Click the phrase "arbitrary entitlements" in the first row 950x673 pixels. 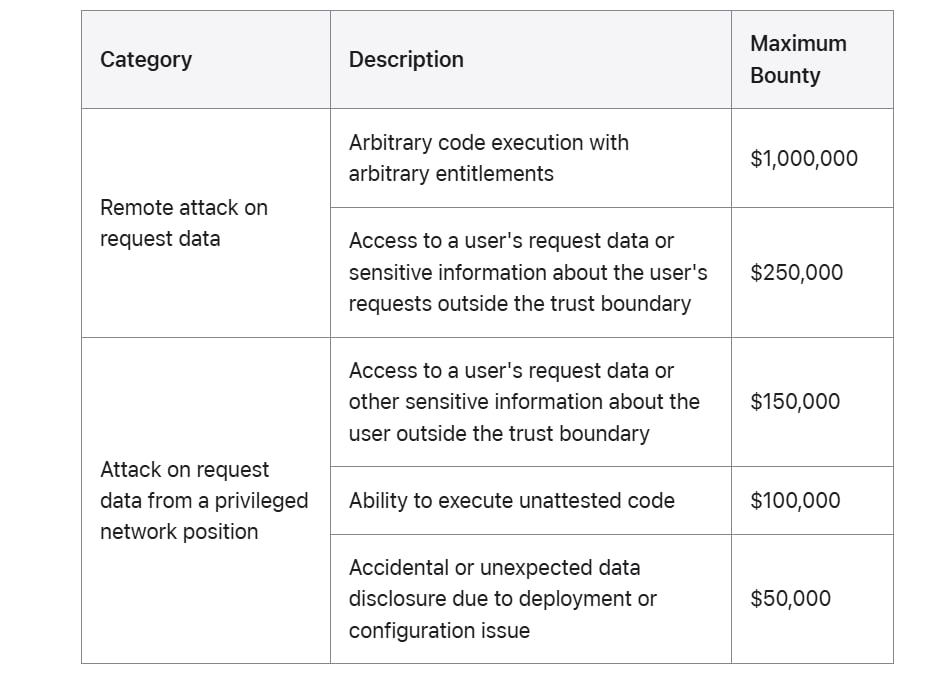click(x=451, y=174)
